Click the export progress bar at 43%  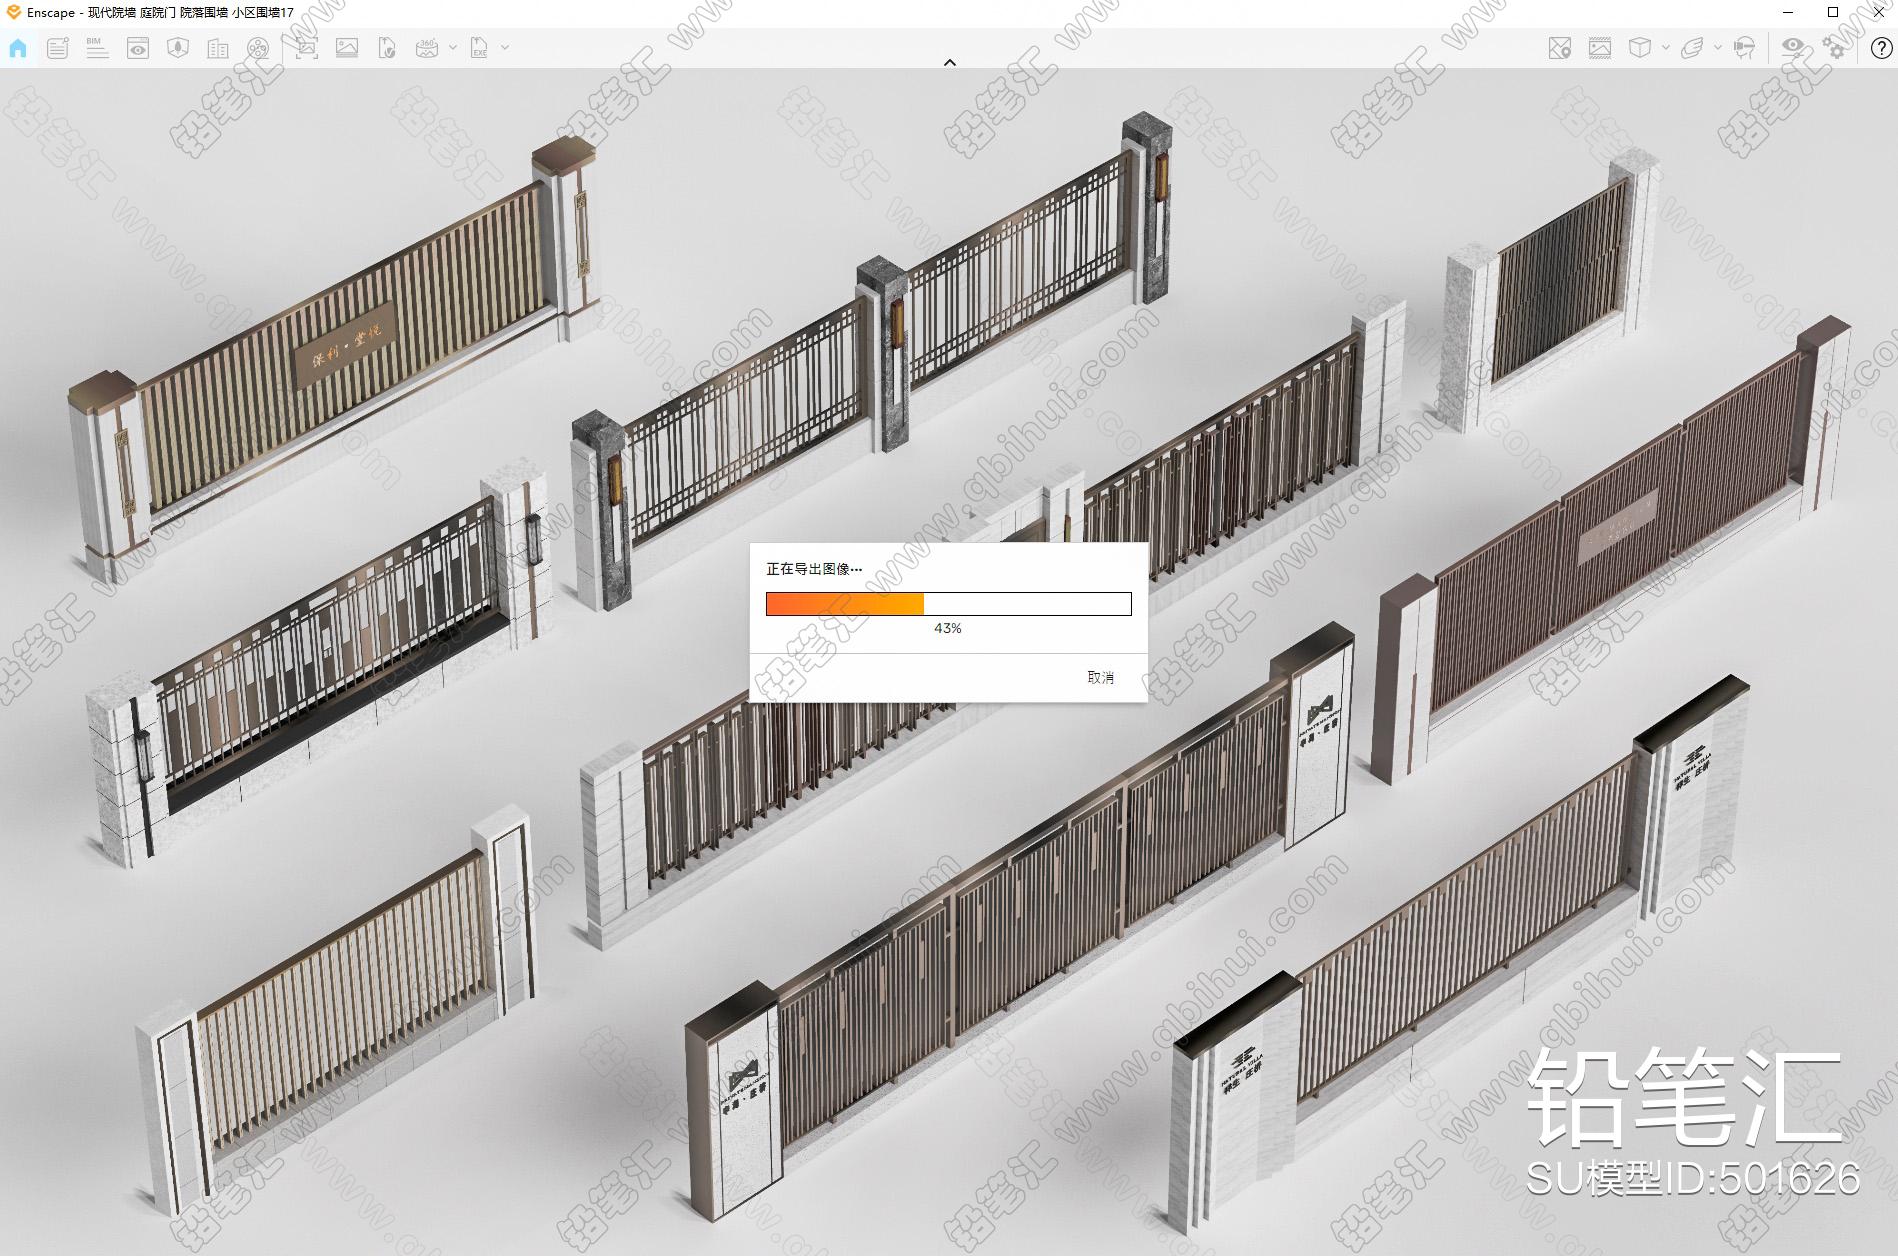click(x=948, y=603)
